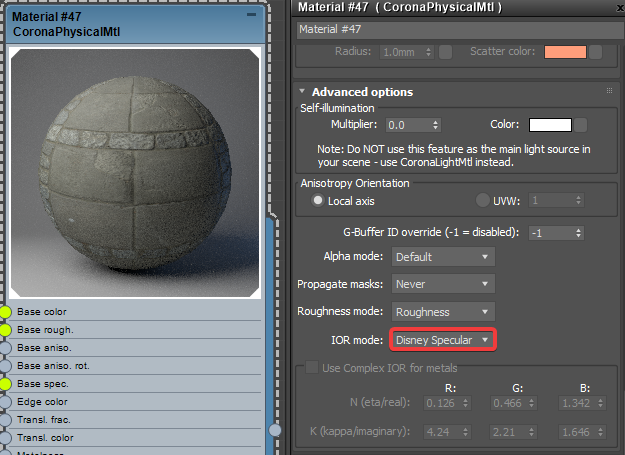Screen dimensions: 625x455
Task: Select the UVW radio button
Action: [x=482, y=200]
